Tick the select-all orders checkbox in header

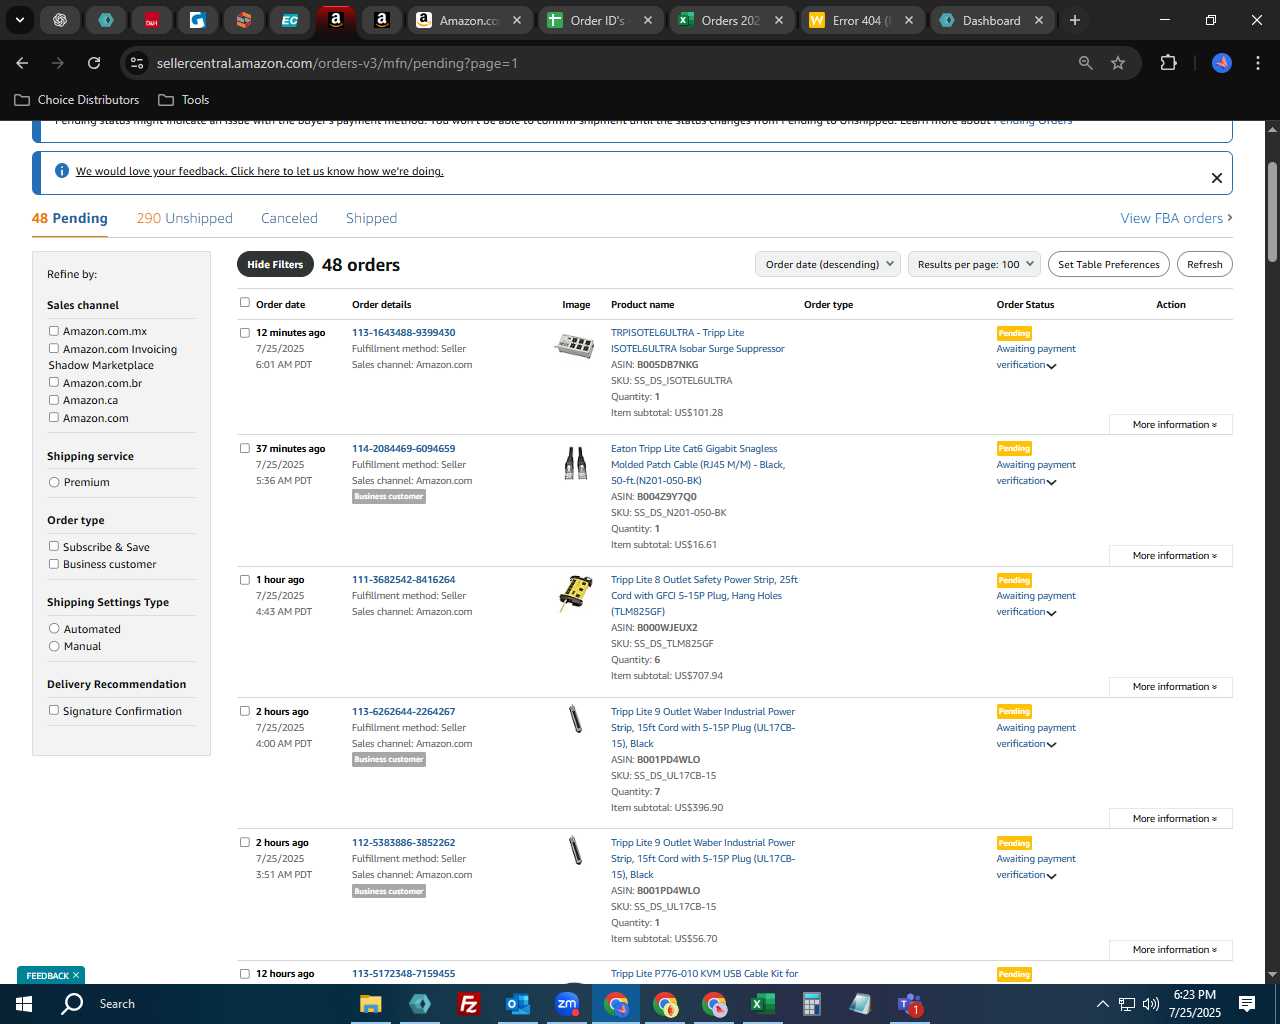[x=245, y=303]
